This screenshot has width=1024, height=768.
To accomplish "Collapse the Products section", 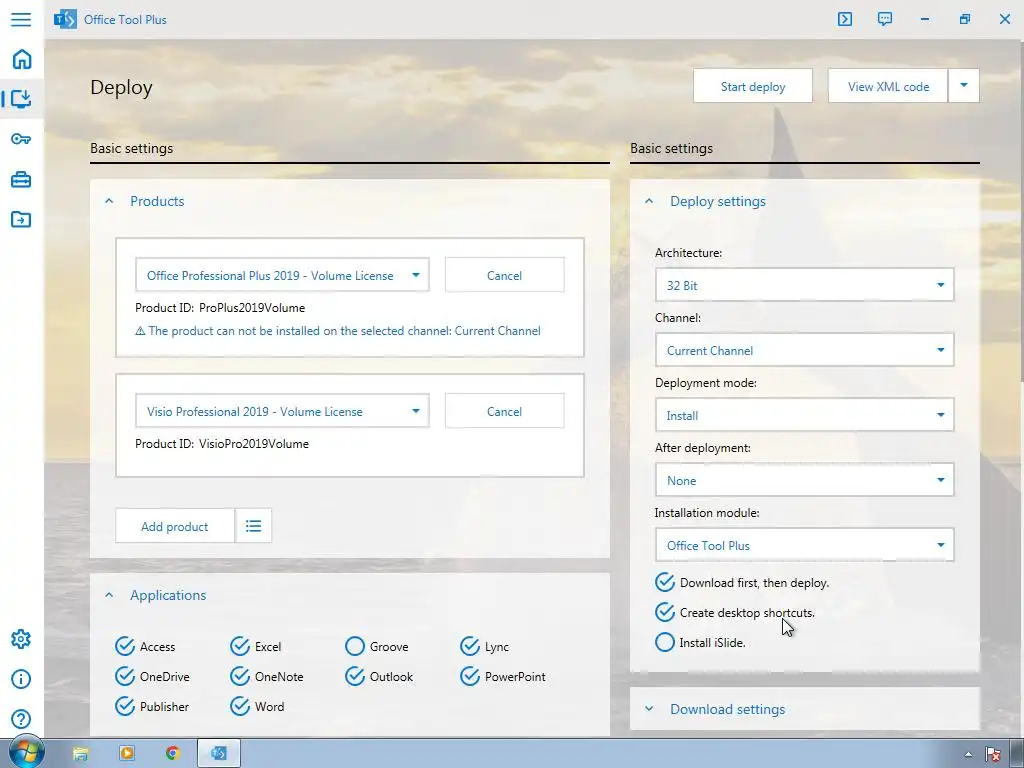I will [109, 201].
